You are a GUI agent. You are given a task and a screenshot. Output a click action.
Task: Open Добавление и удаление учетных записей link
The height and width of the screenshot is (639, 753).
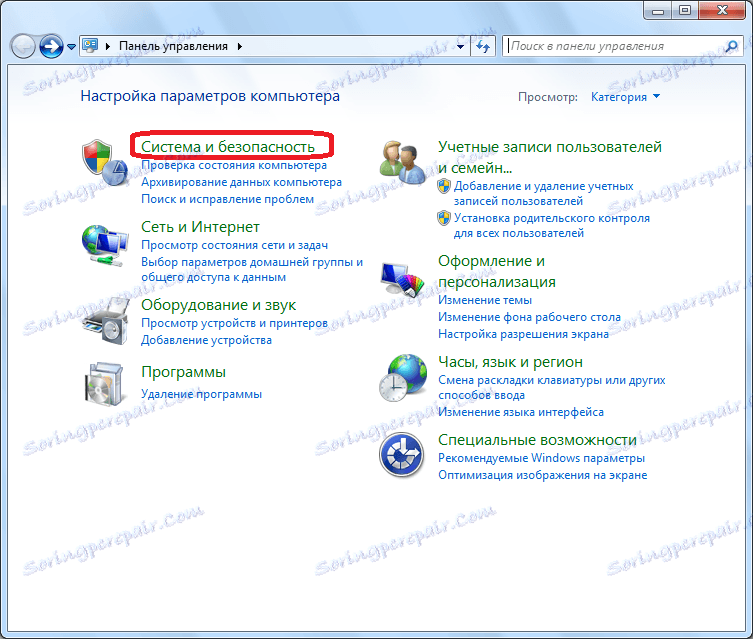544,193
